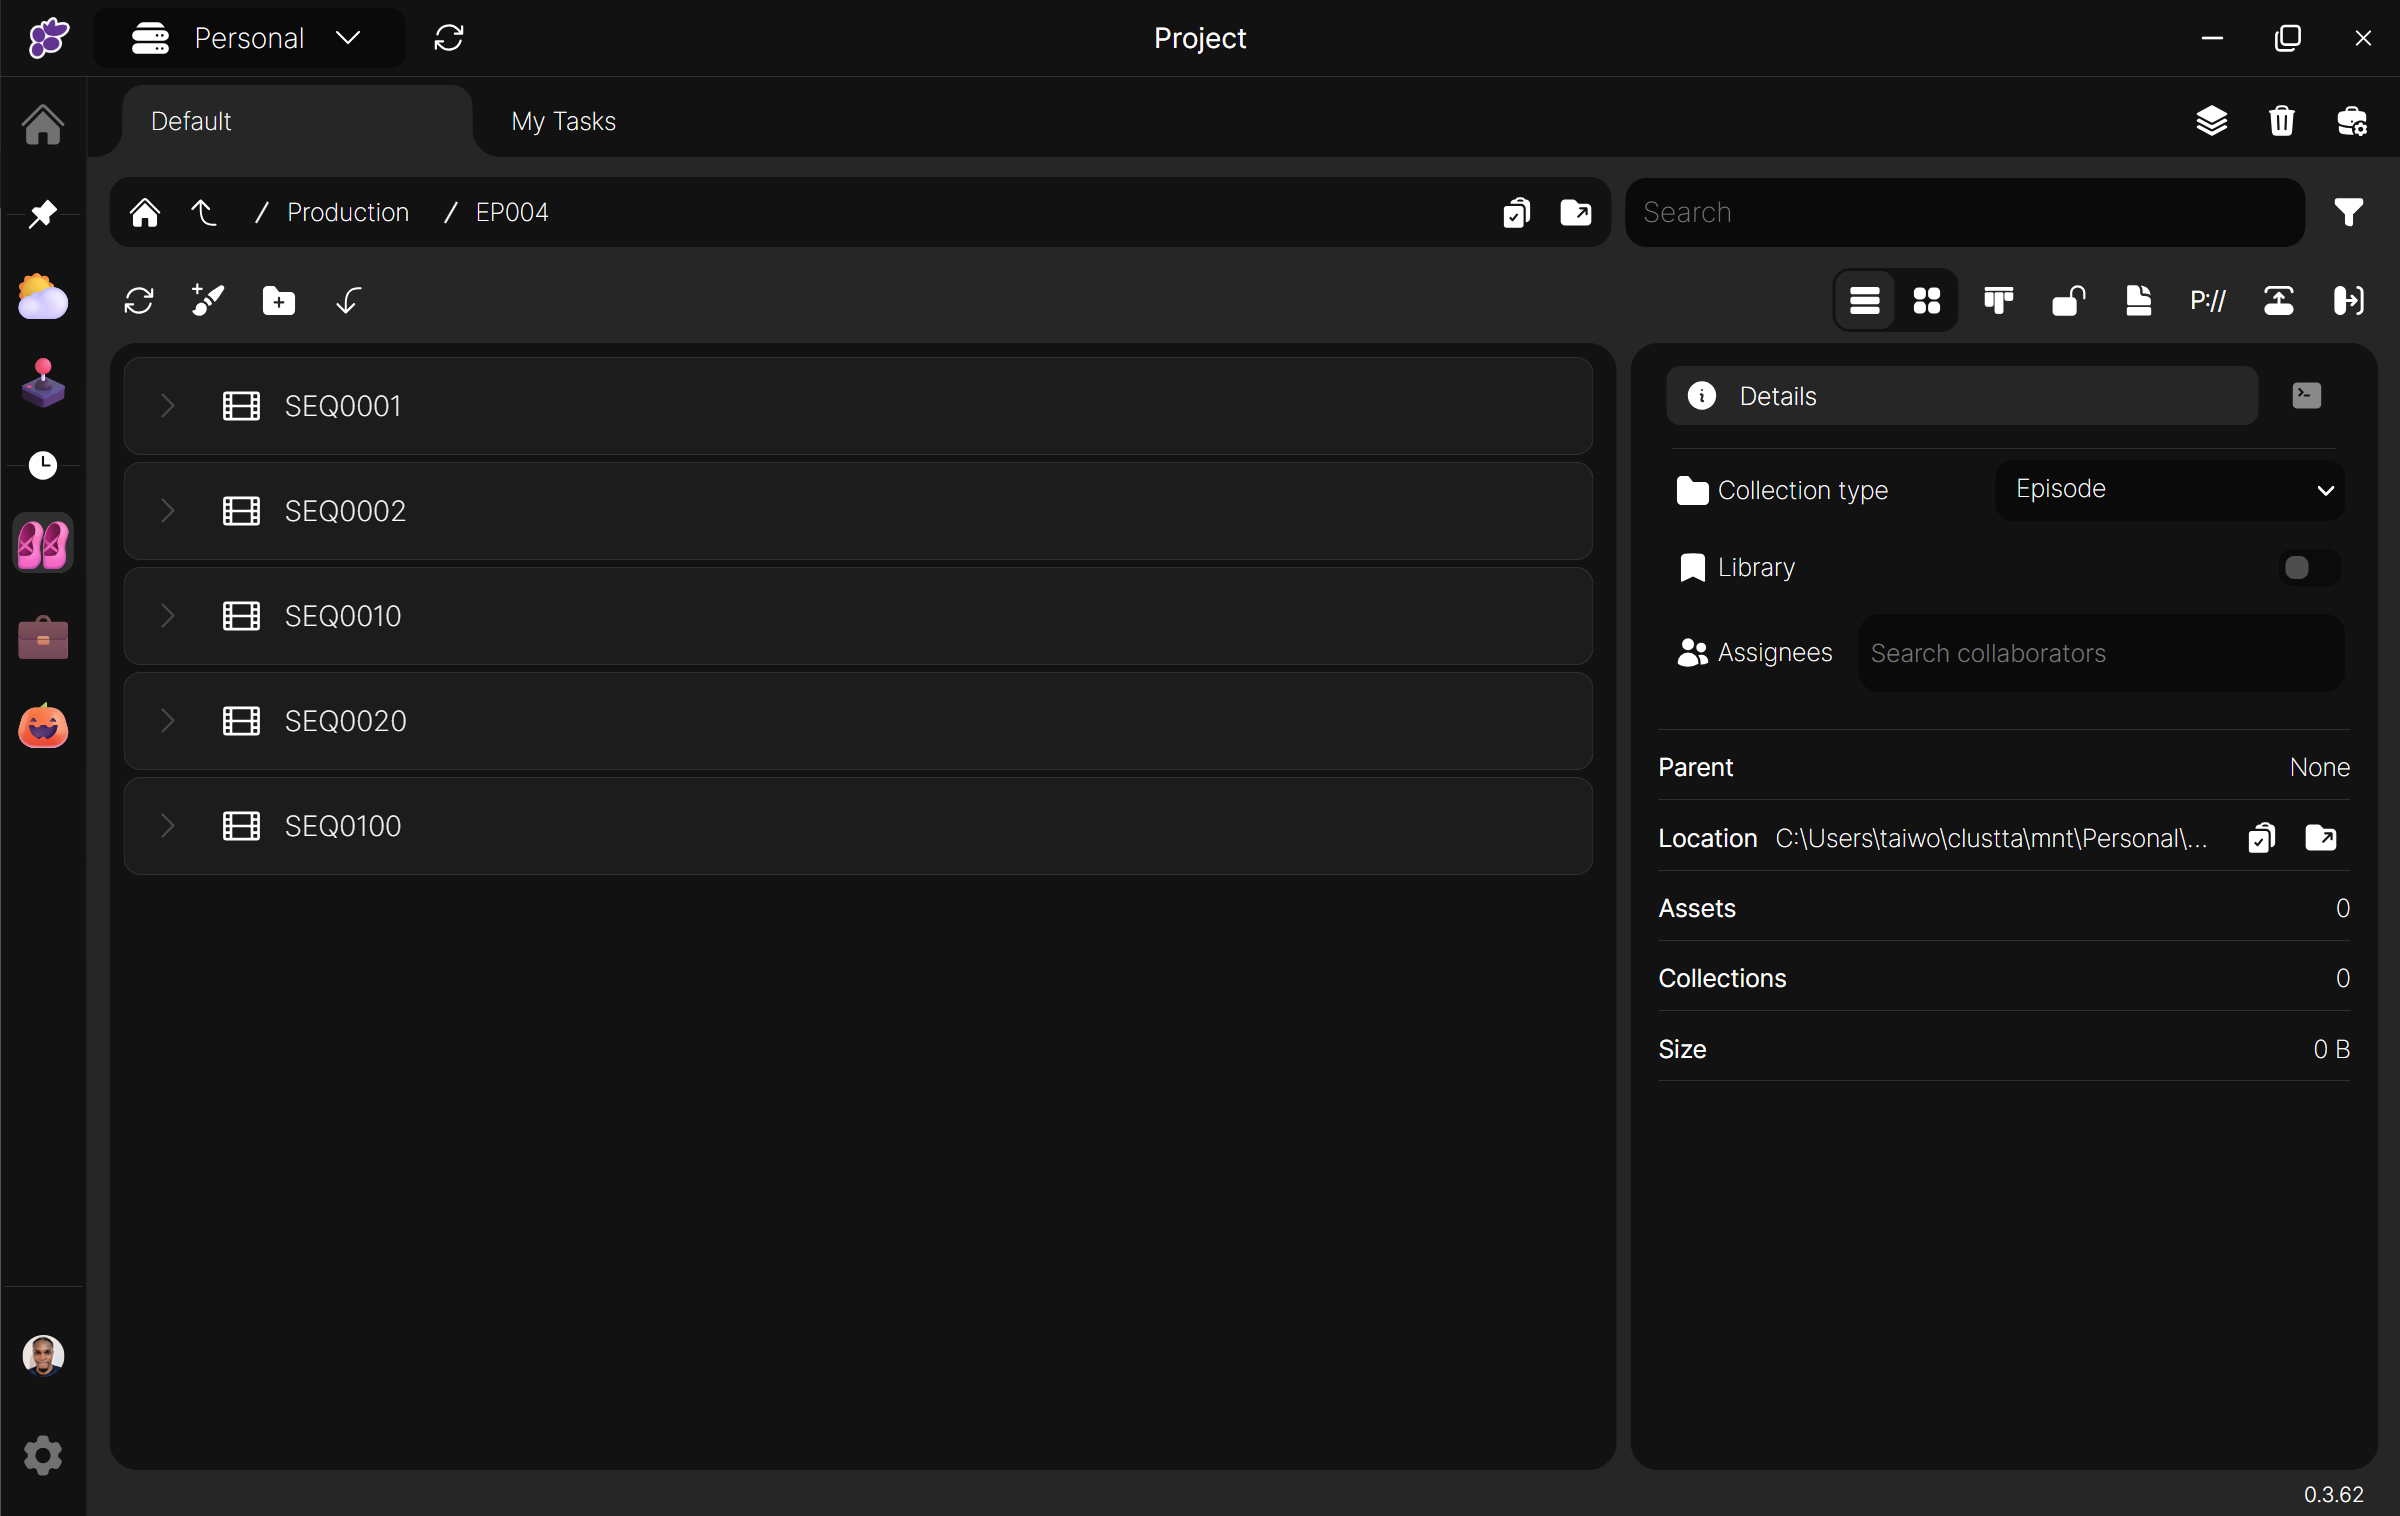The width and height of the screenshot is (2400, 1516).
Task: Open the clock icon in sidebar
Action: [42, 465]
